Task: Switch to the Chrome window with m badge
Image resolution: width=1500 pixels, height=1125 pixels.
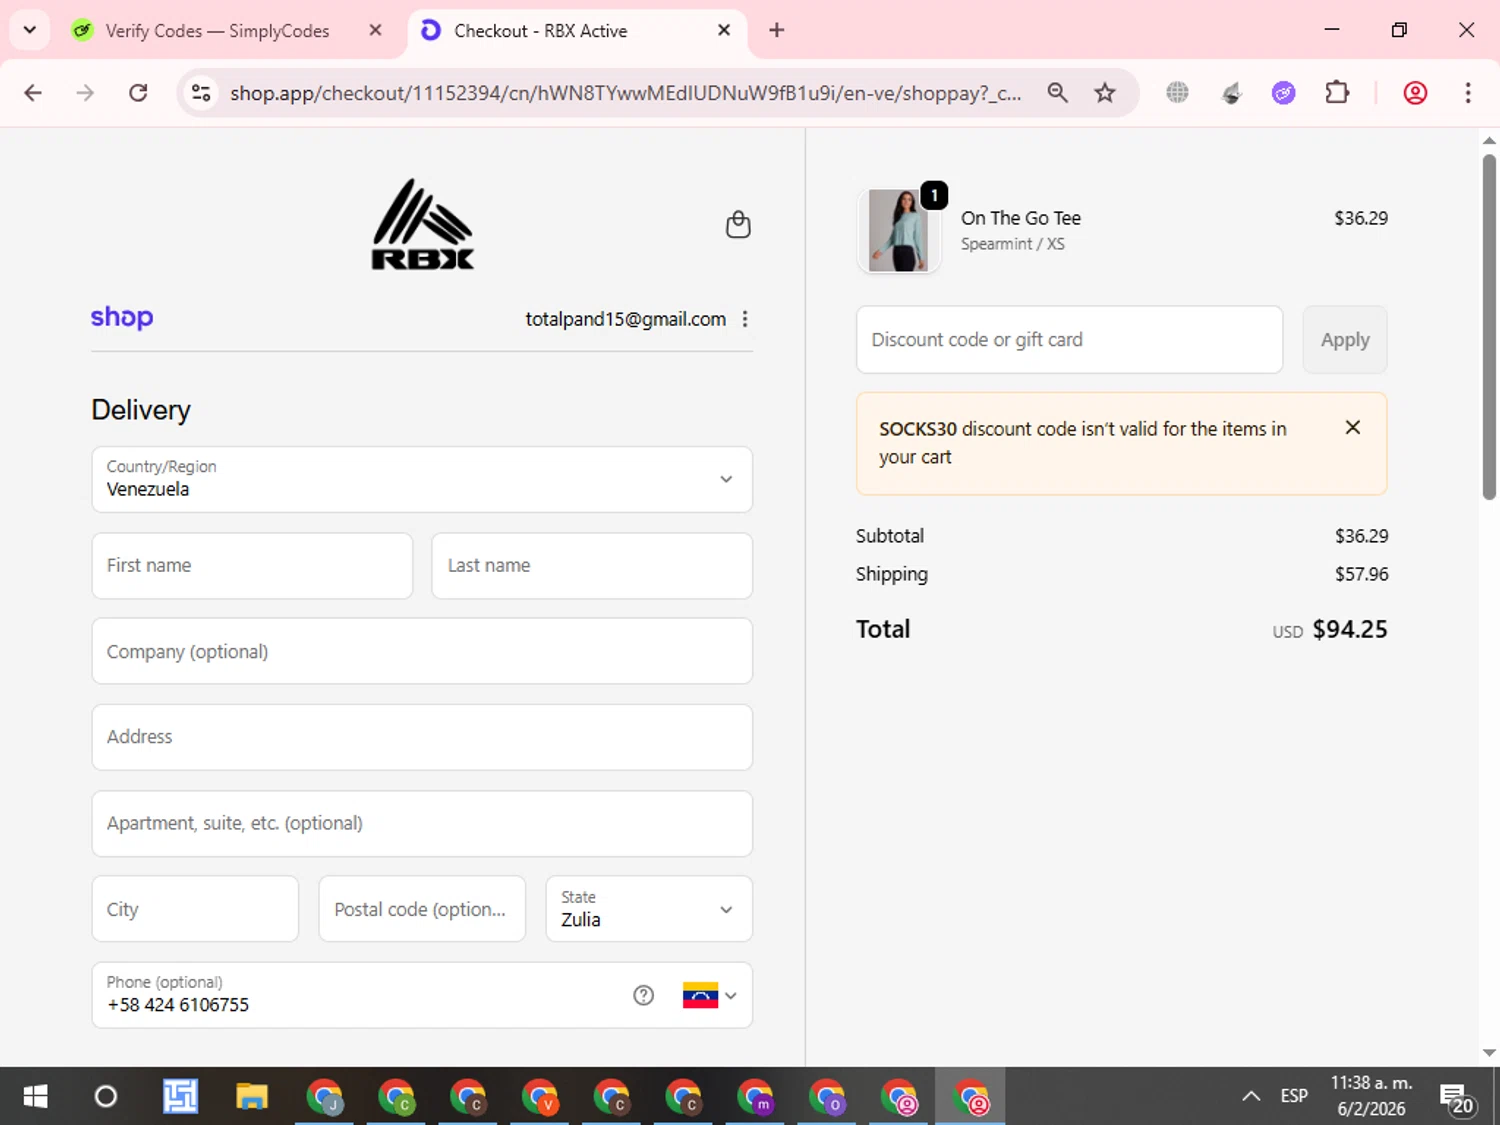Action: point(755,1096)
